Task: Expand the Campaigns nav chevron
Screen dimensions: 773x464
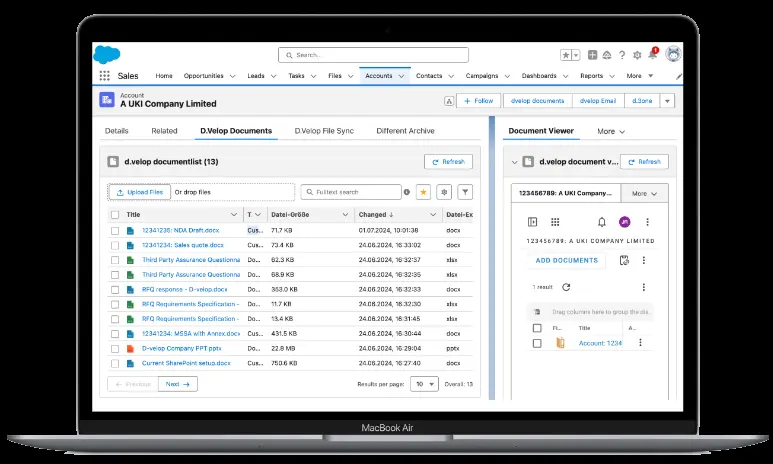Action: tap(507, 76)
